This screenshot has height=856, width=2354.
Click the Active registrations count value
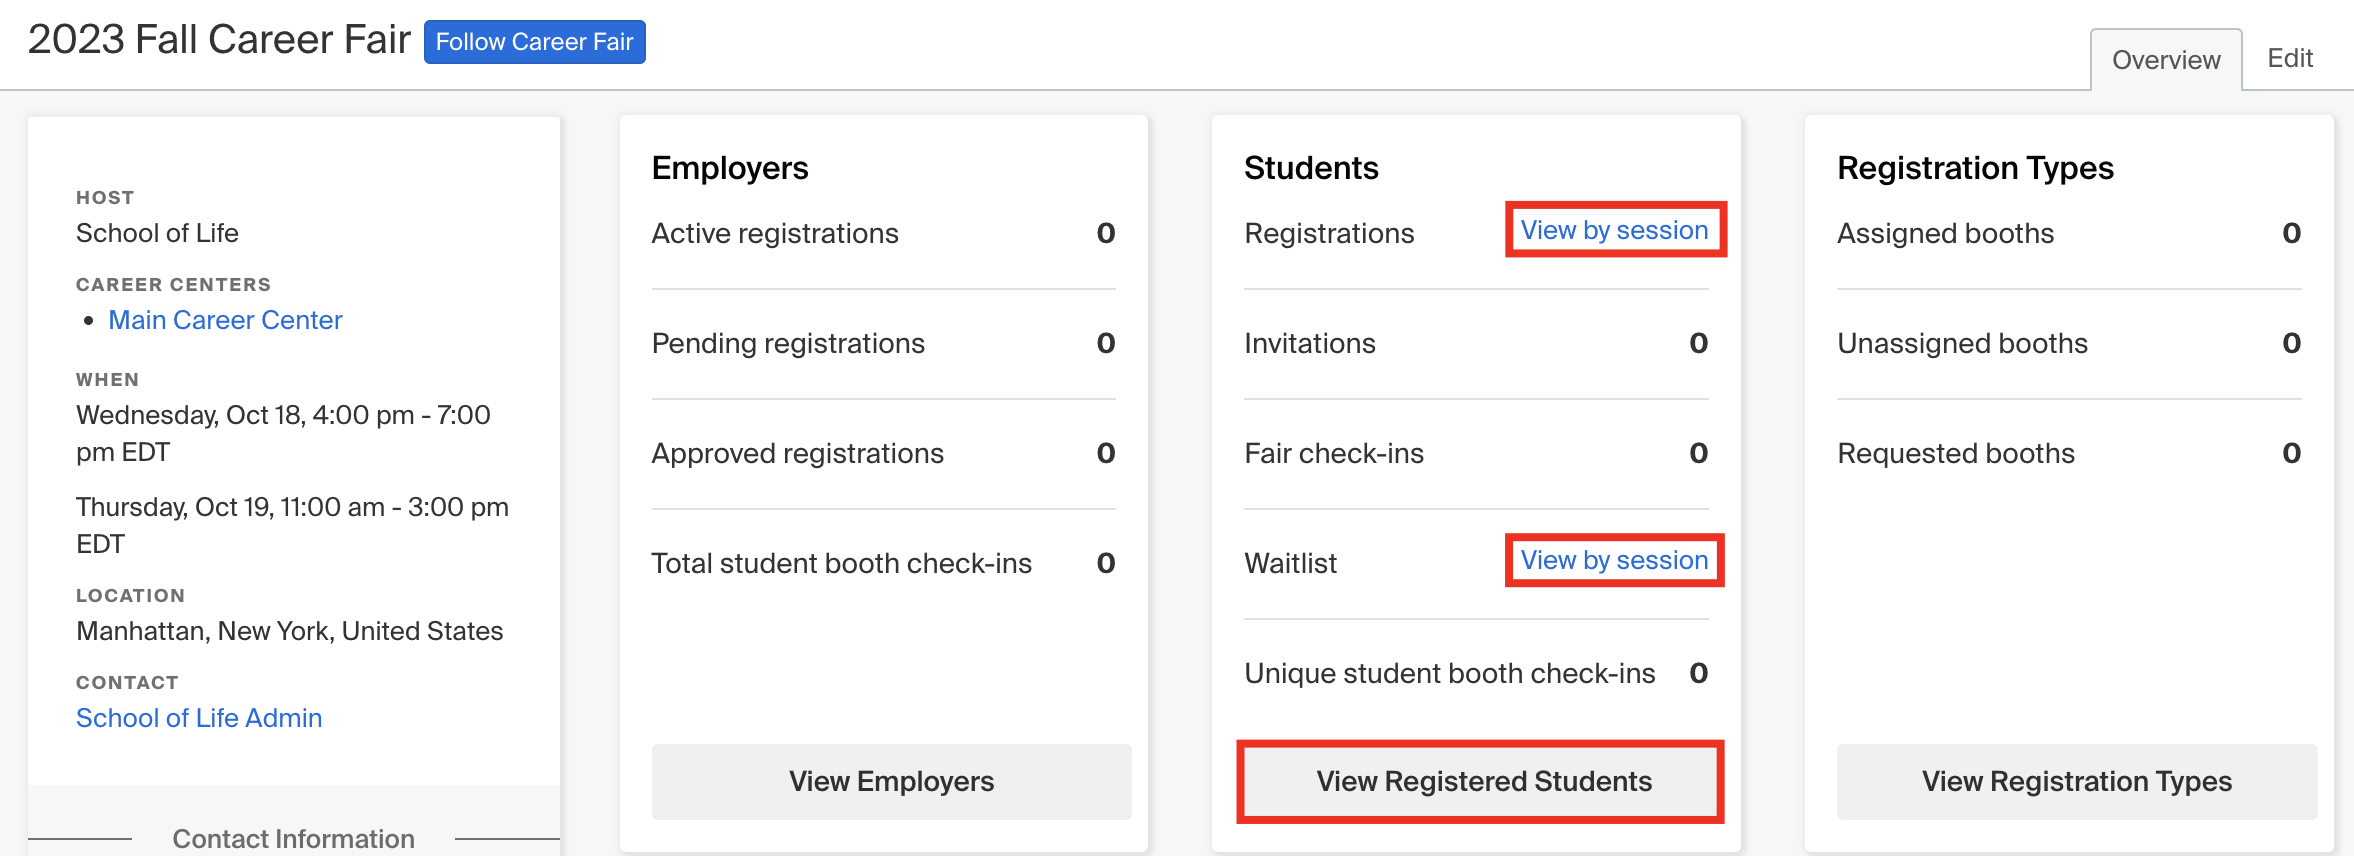(x=1105, y=233)
